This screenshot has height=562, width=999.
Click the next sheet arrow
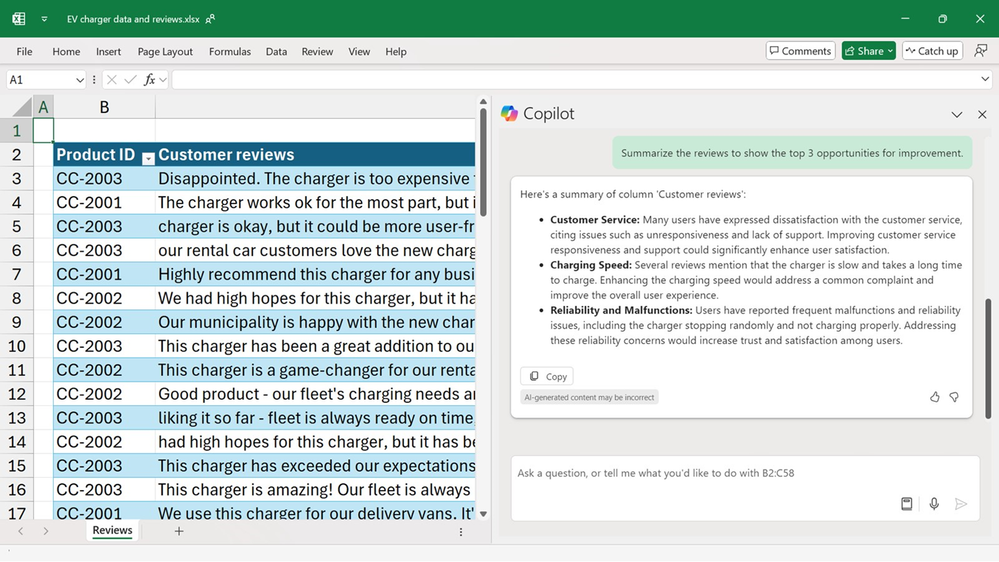(x=46, y=531)
